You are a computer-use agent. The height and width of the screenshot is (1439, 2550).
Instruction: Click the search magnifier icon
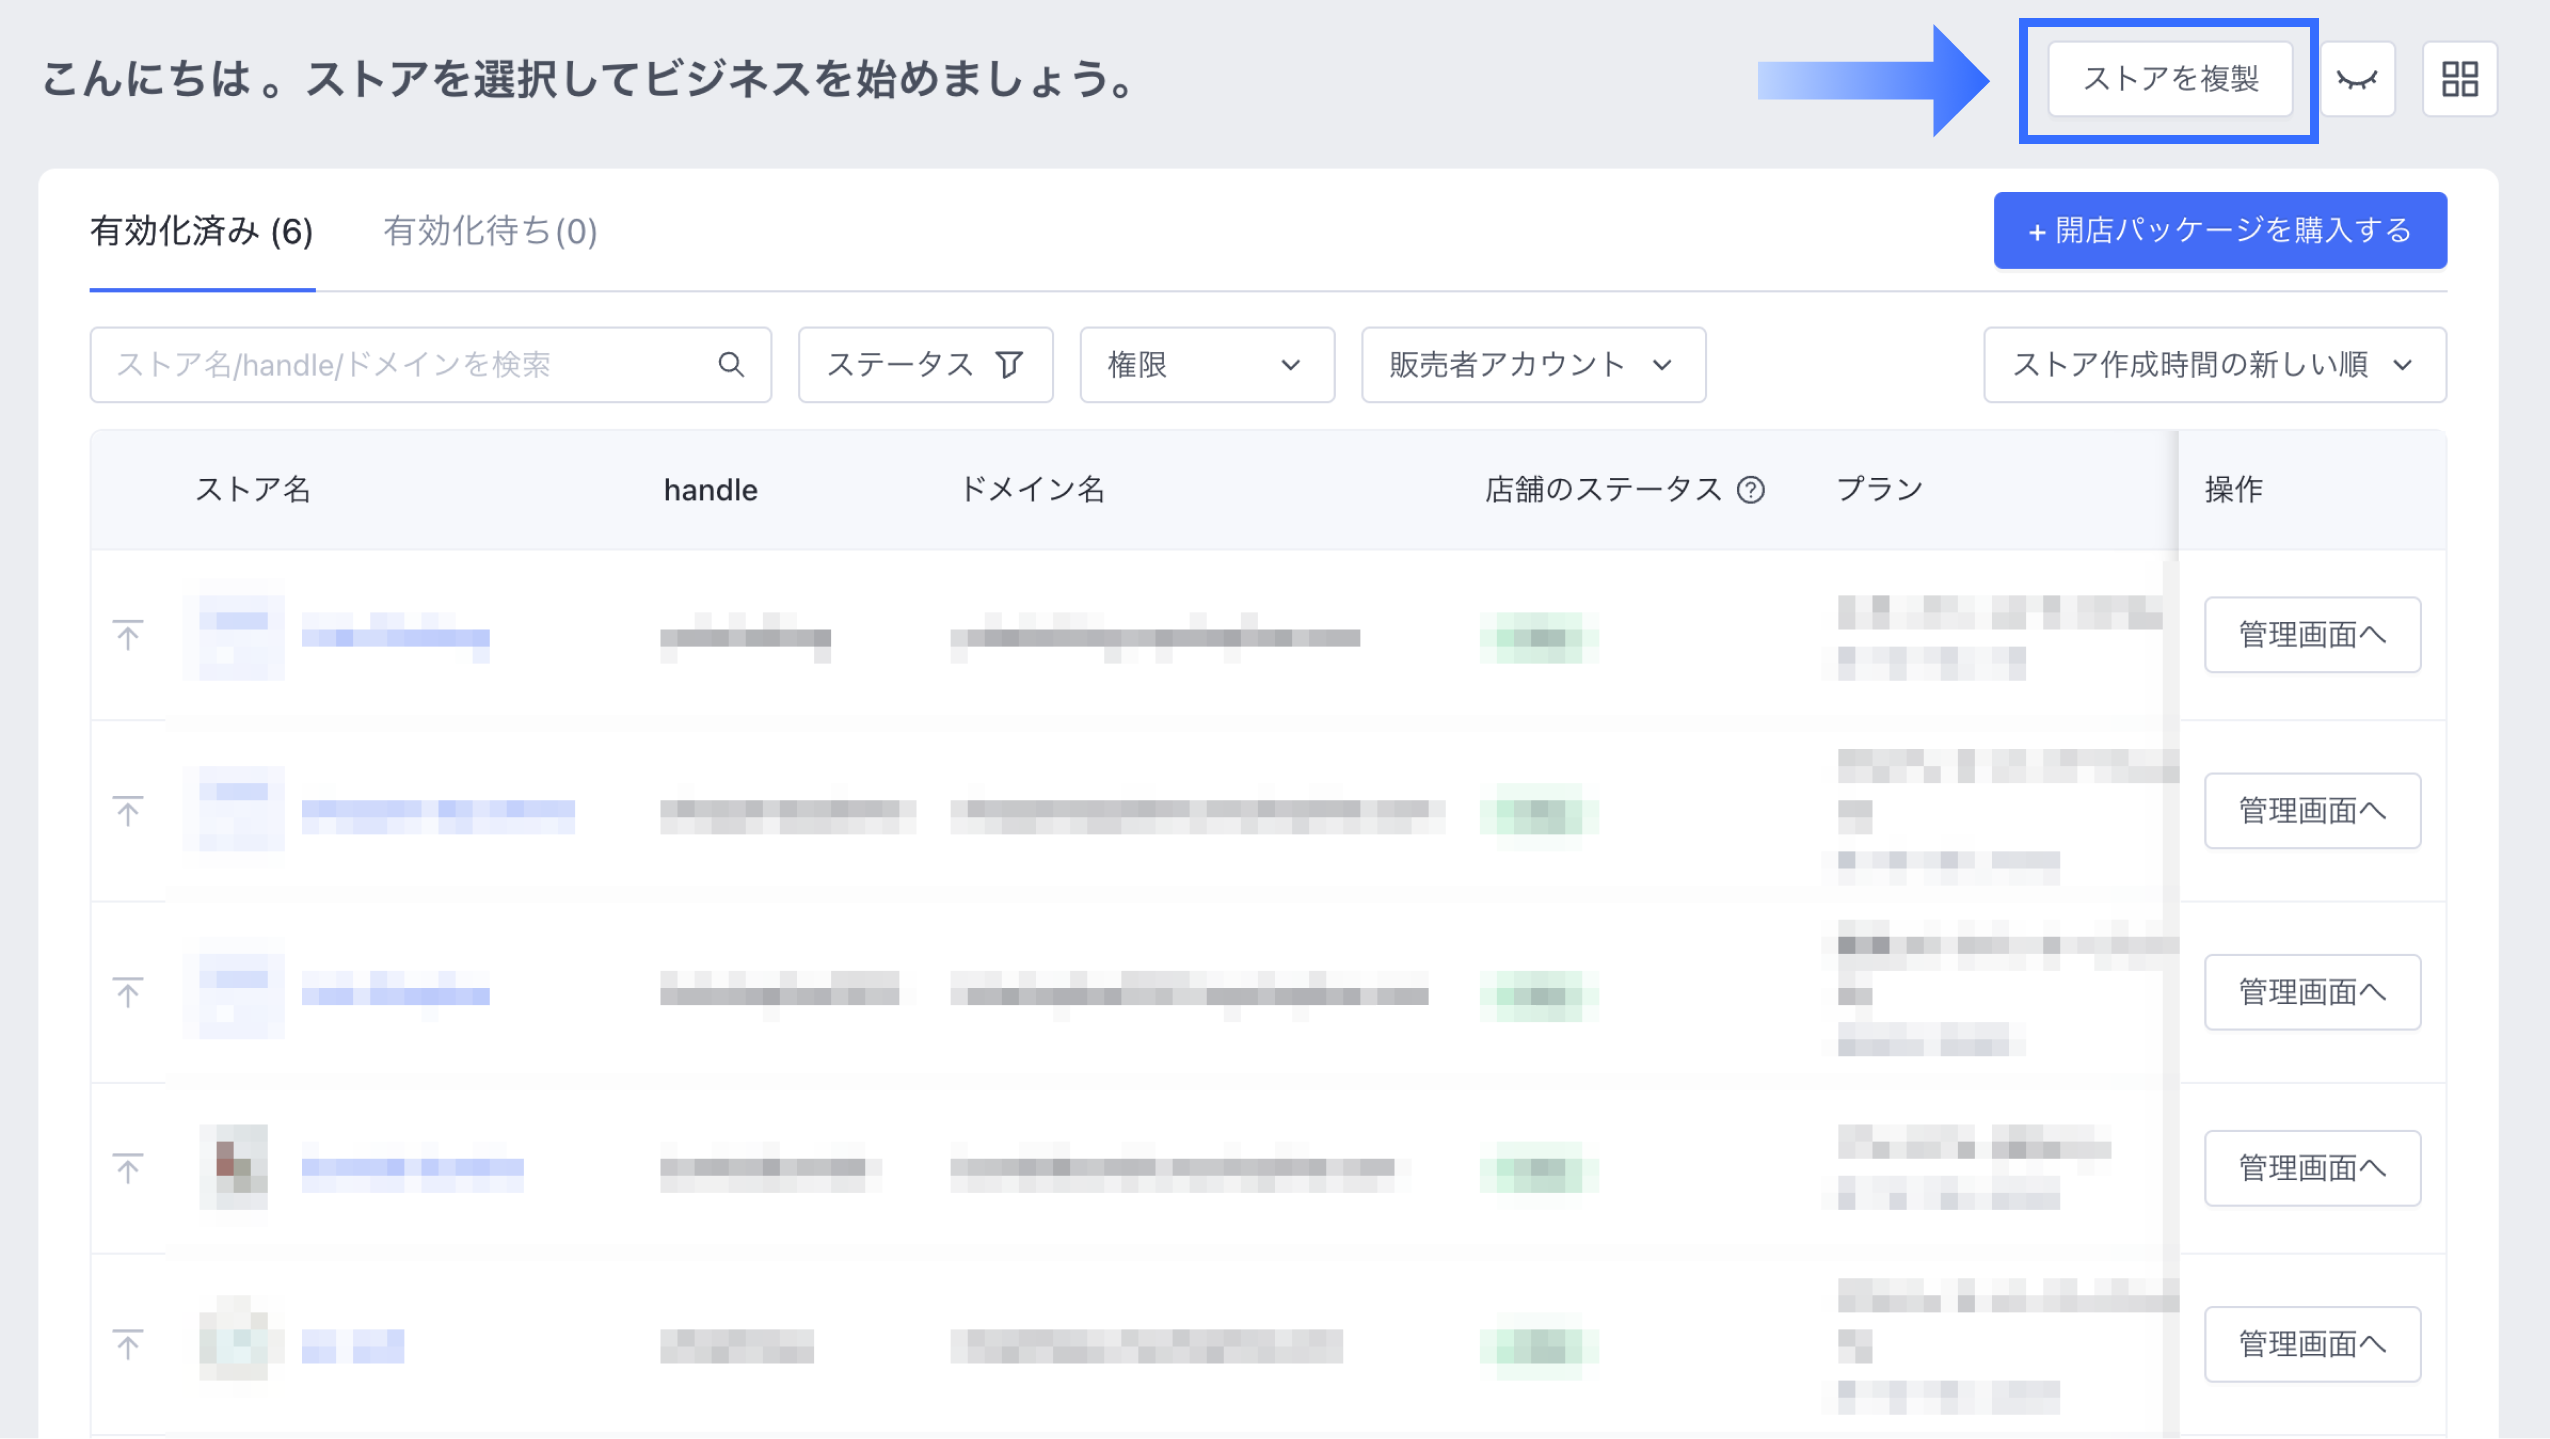coord(731,365)
